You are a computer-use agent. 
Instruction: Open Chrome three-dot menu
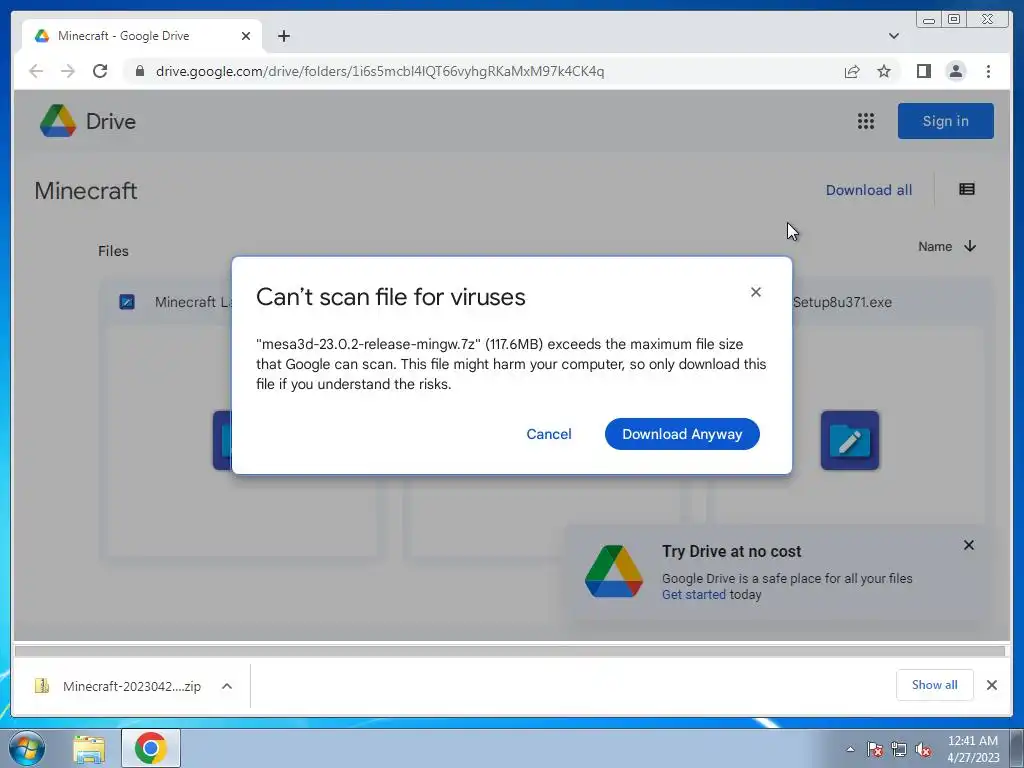point(988,71)
